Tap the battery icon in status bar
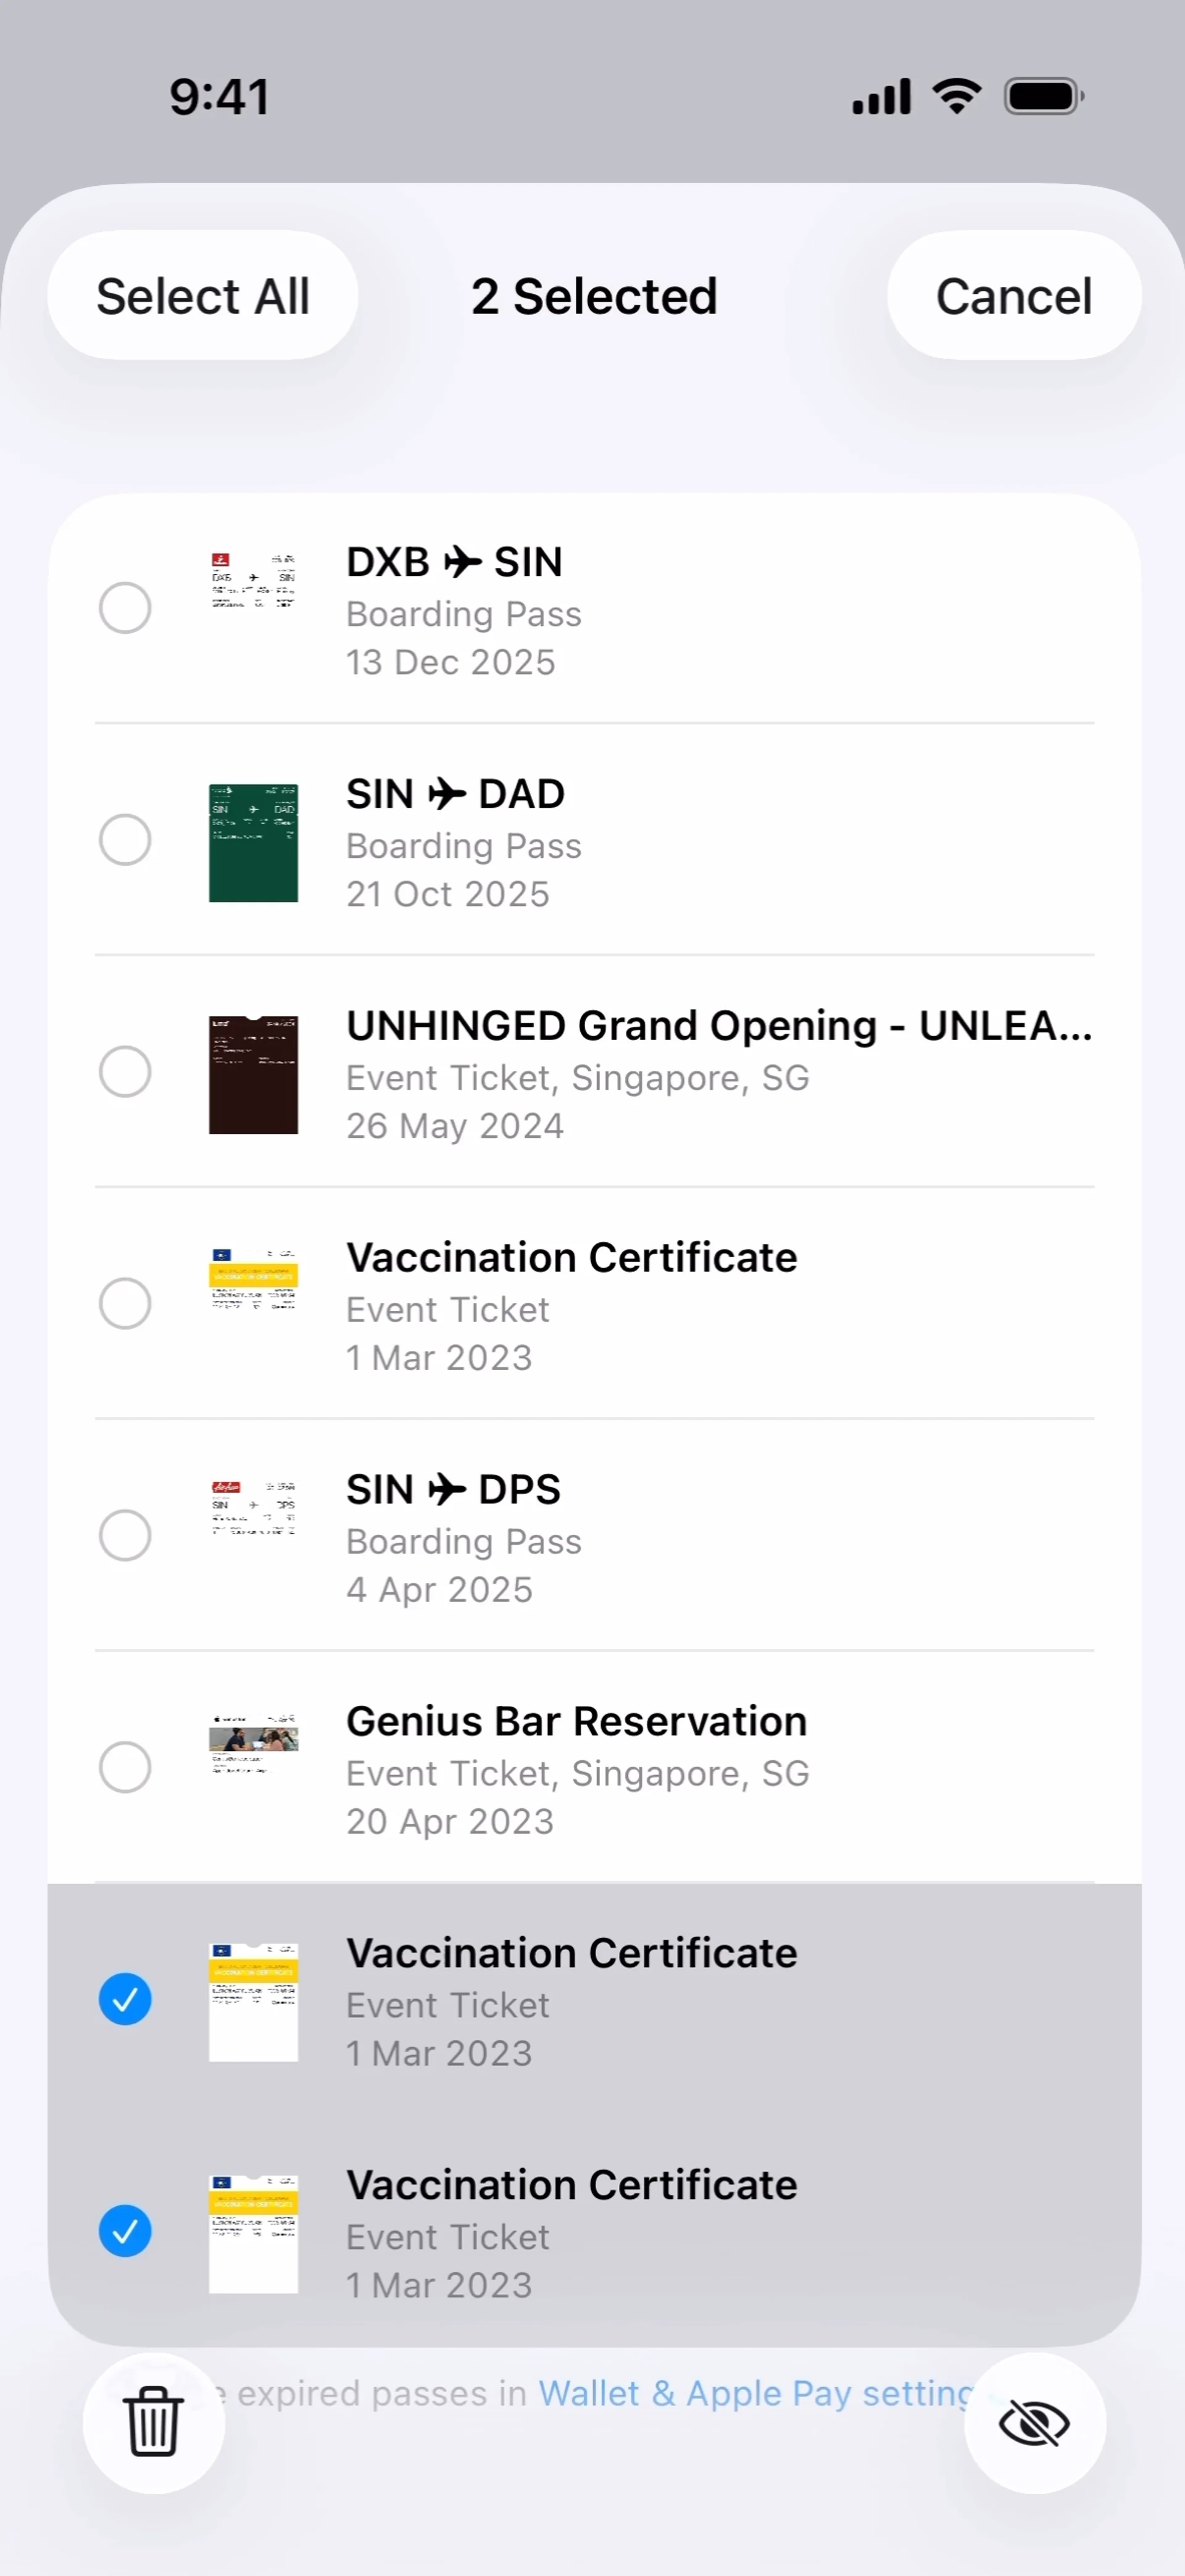 point(1043,97)
